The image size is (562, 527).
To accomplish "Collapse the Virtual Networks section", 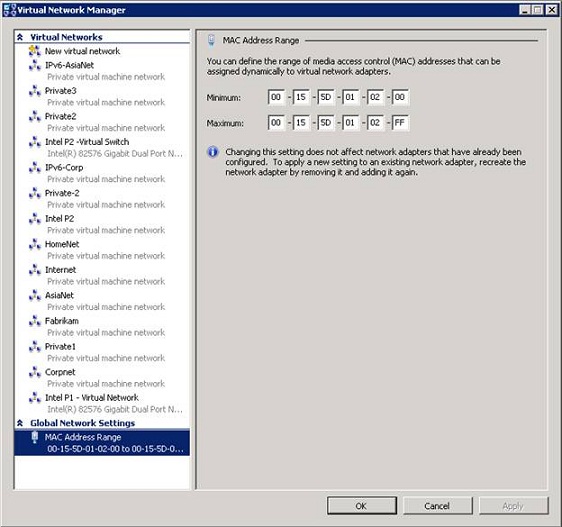I will [20, 37].
